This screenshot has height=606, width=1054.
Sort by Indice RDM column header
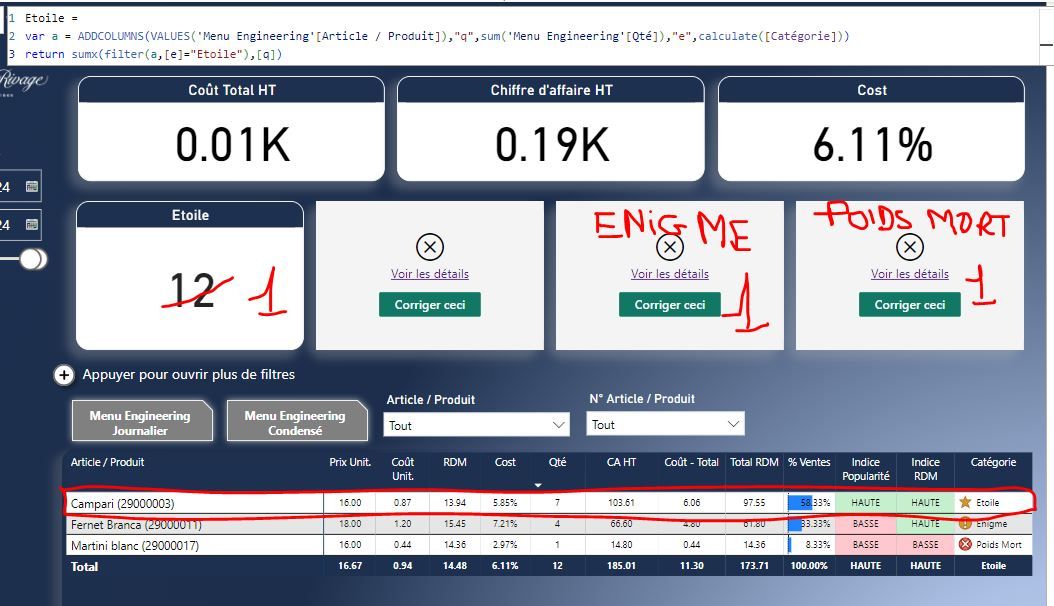pos(926,469)
